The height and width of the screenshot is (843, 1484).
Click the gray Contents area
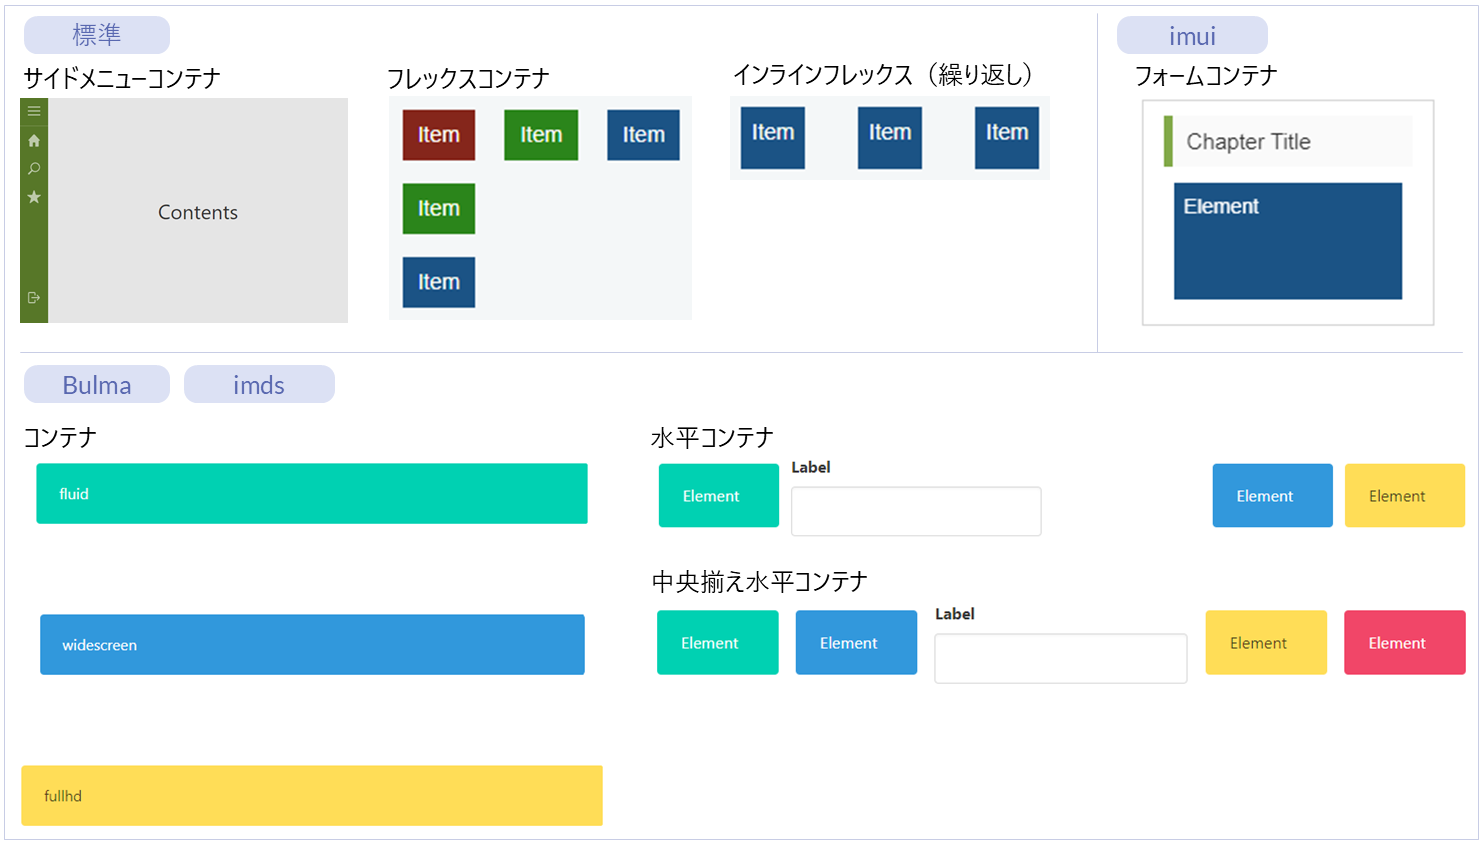coord(198,212)
